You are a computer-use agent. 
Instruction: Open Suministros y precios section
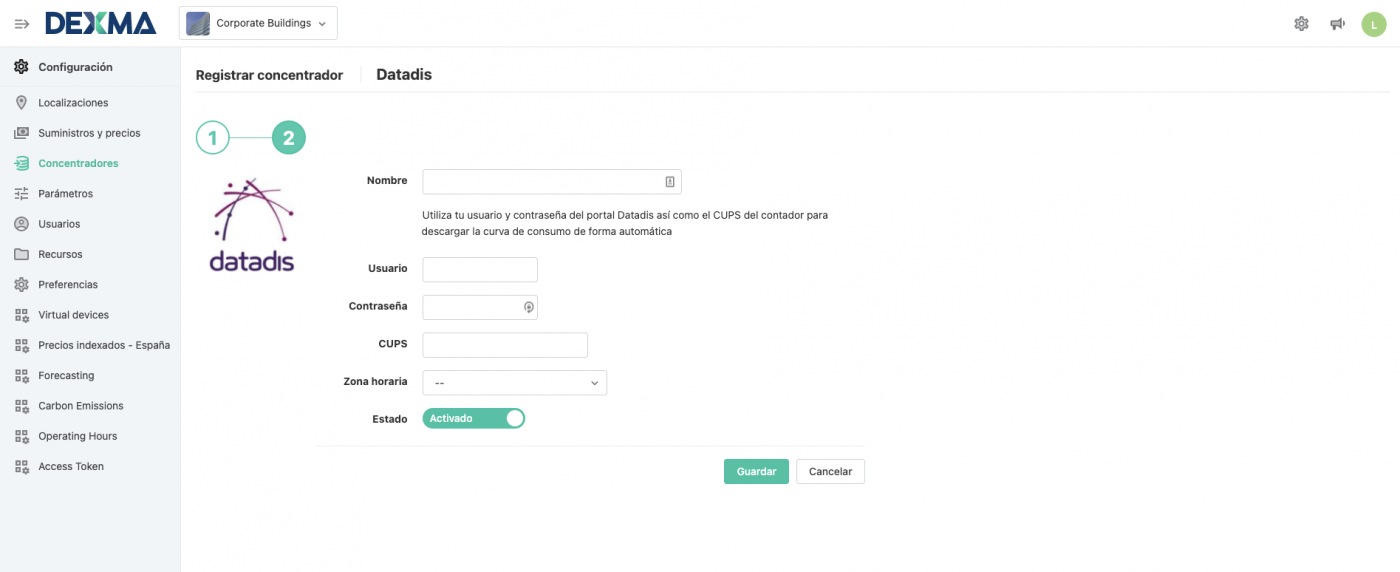coord(89,133)
